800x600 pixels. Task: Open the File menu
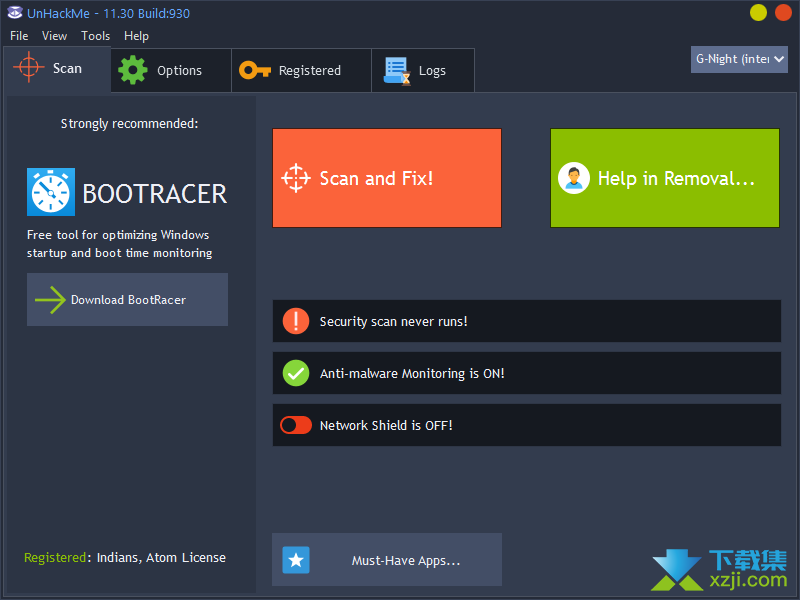[19, 36]
